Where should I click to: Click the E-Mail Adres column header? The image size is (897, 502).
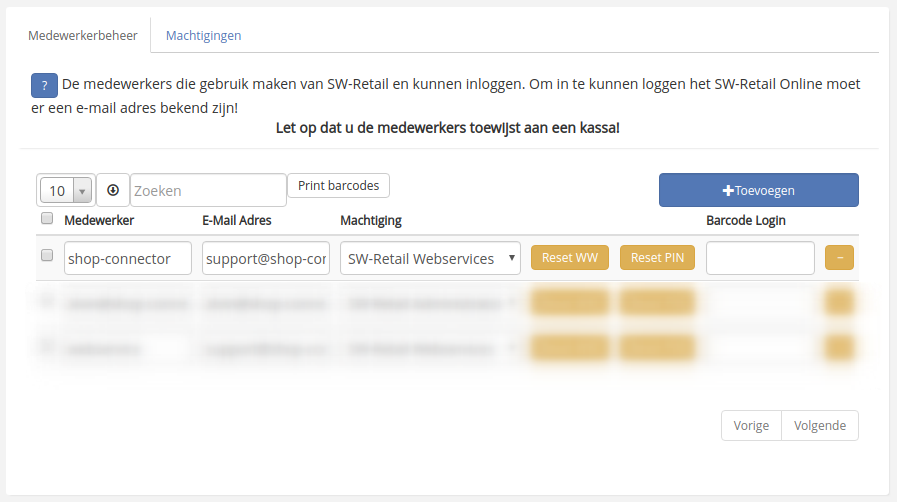click(237, 220)
